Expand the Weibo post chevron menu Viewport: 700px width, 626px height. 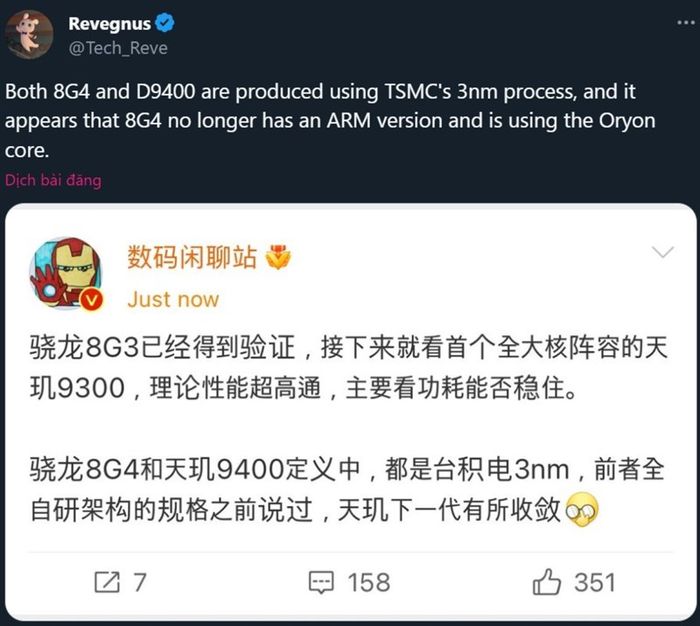pos(662,252)
